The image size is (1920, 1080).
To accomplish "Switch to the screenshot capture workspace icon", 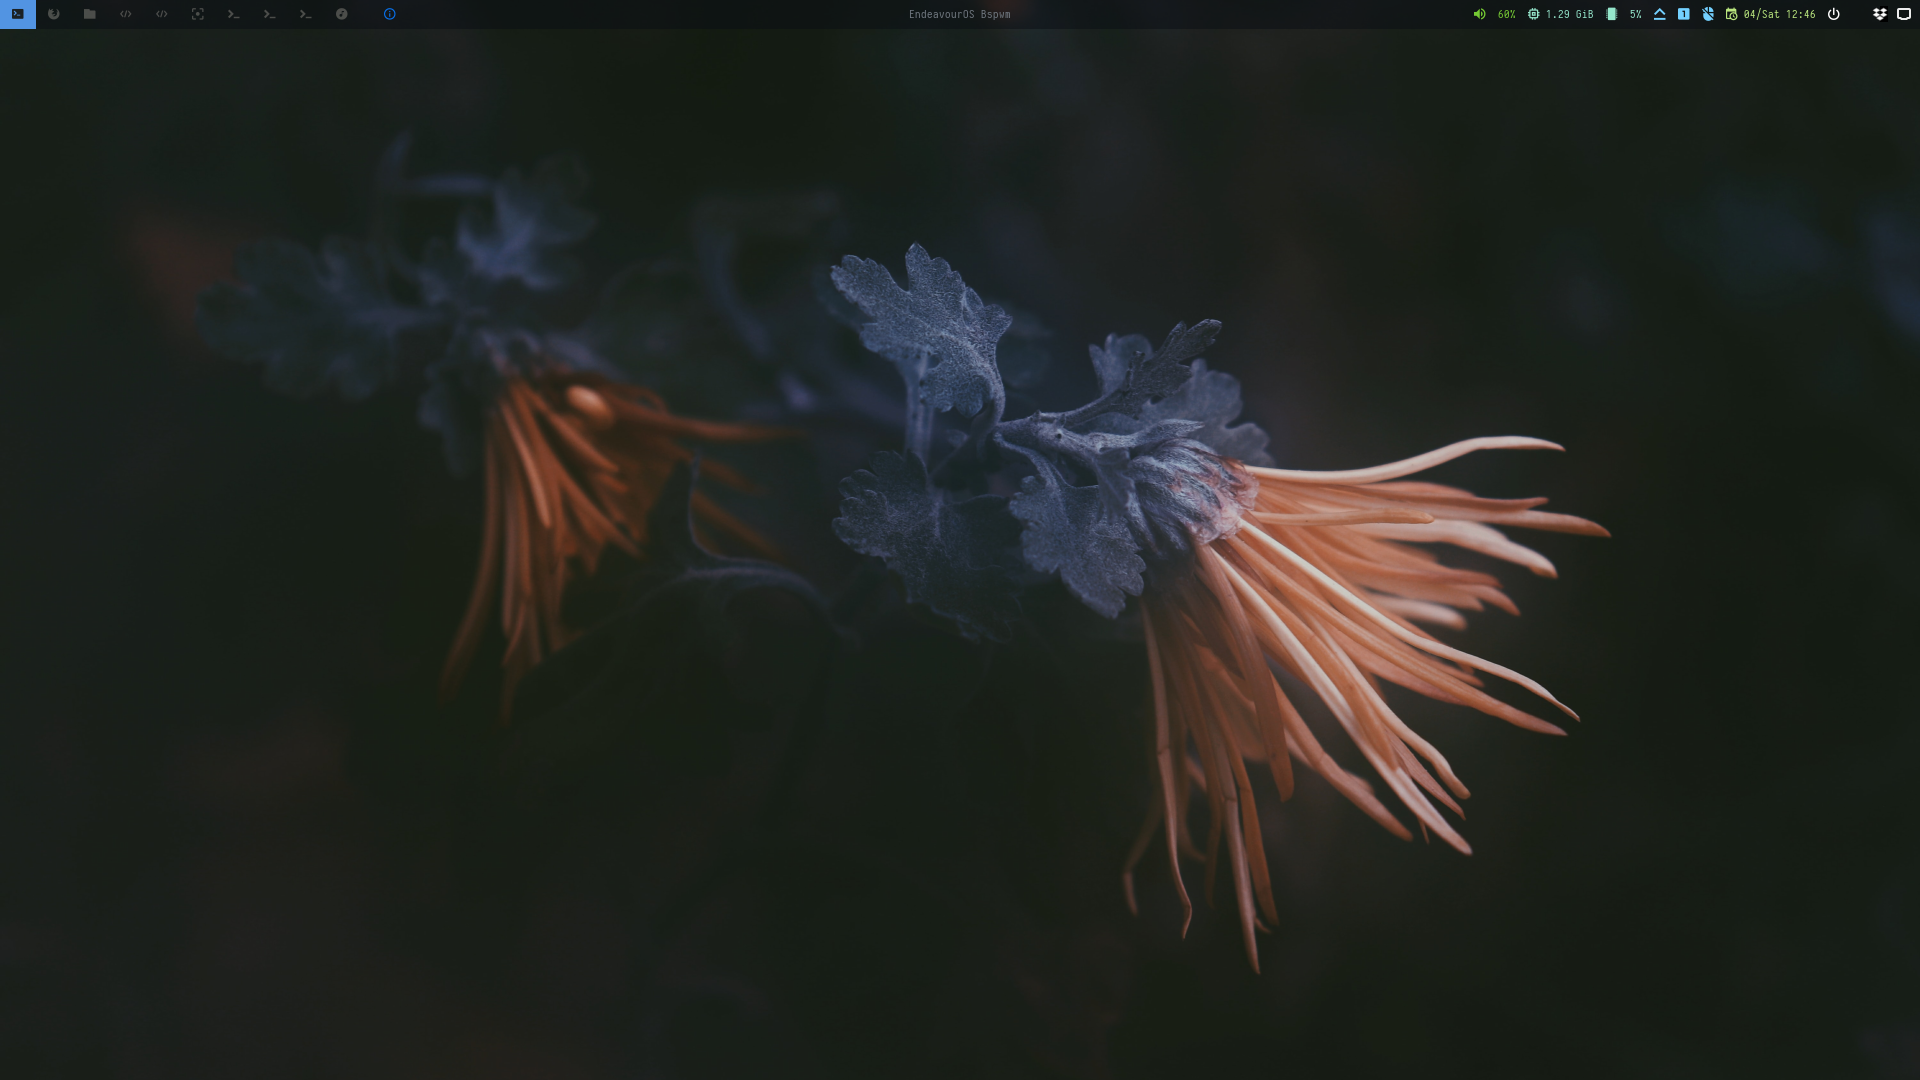I will [198, 14].
